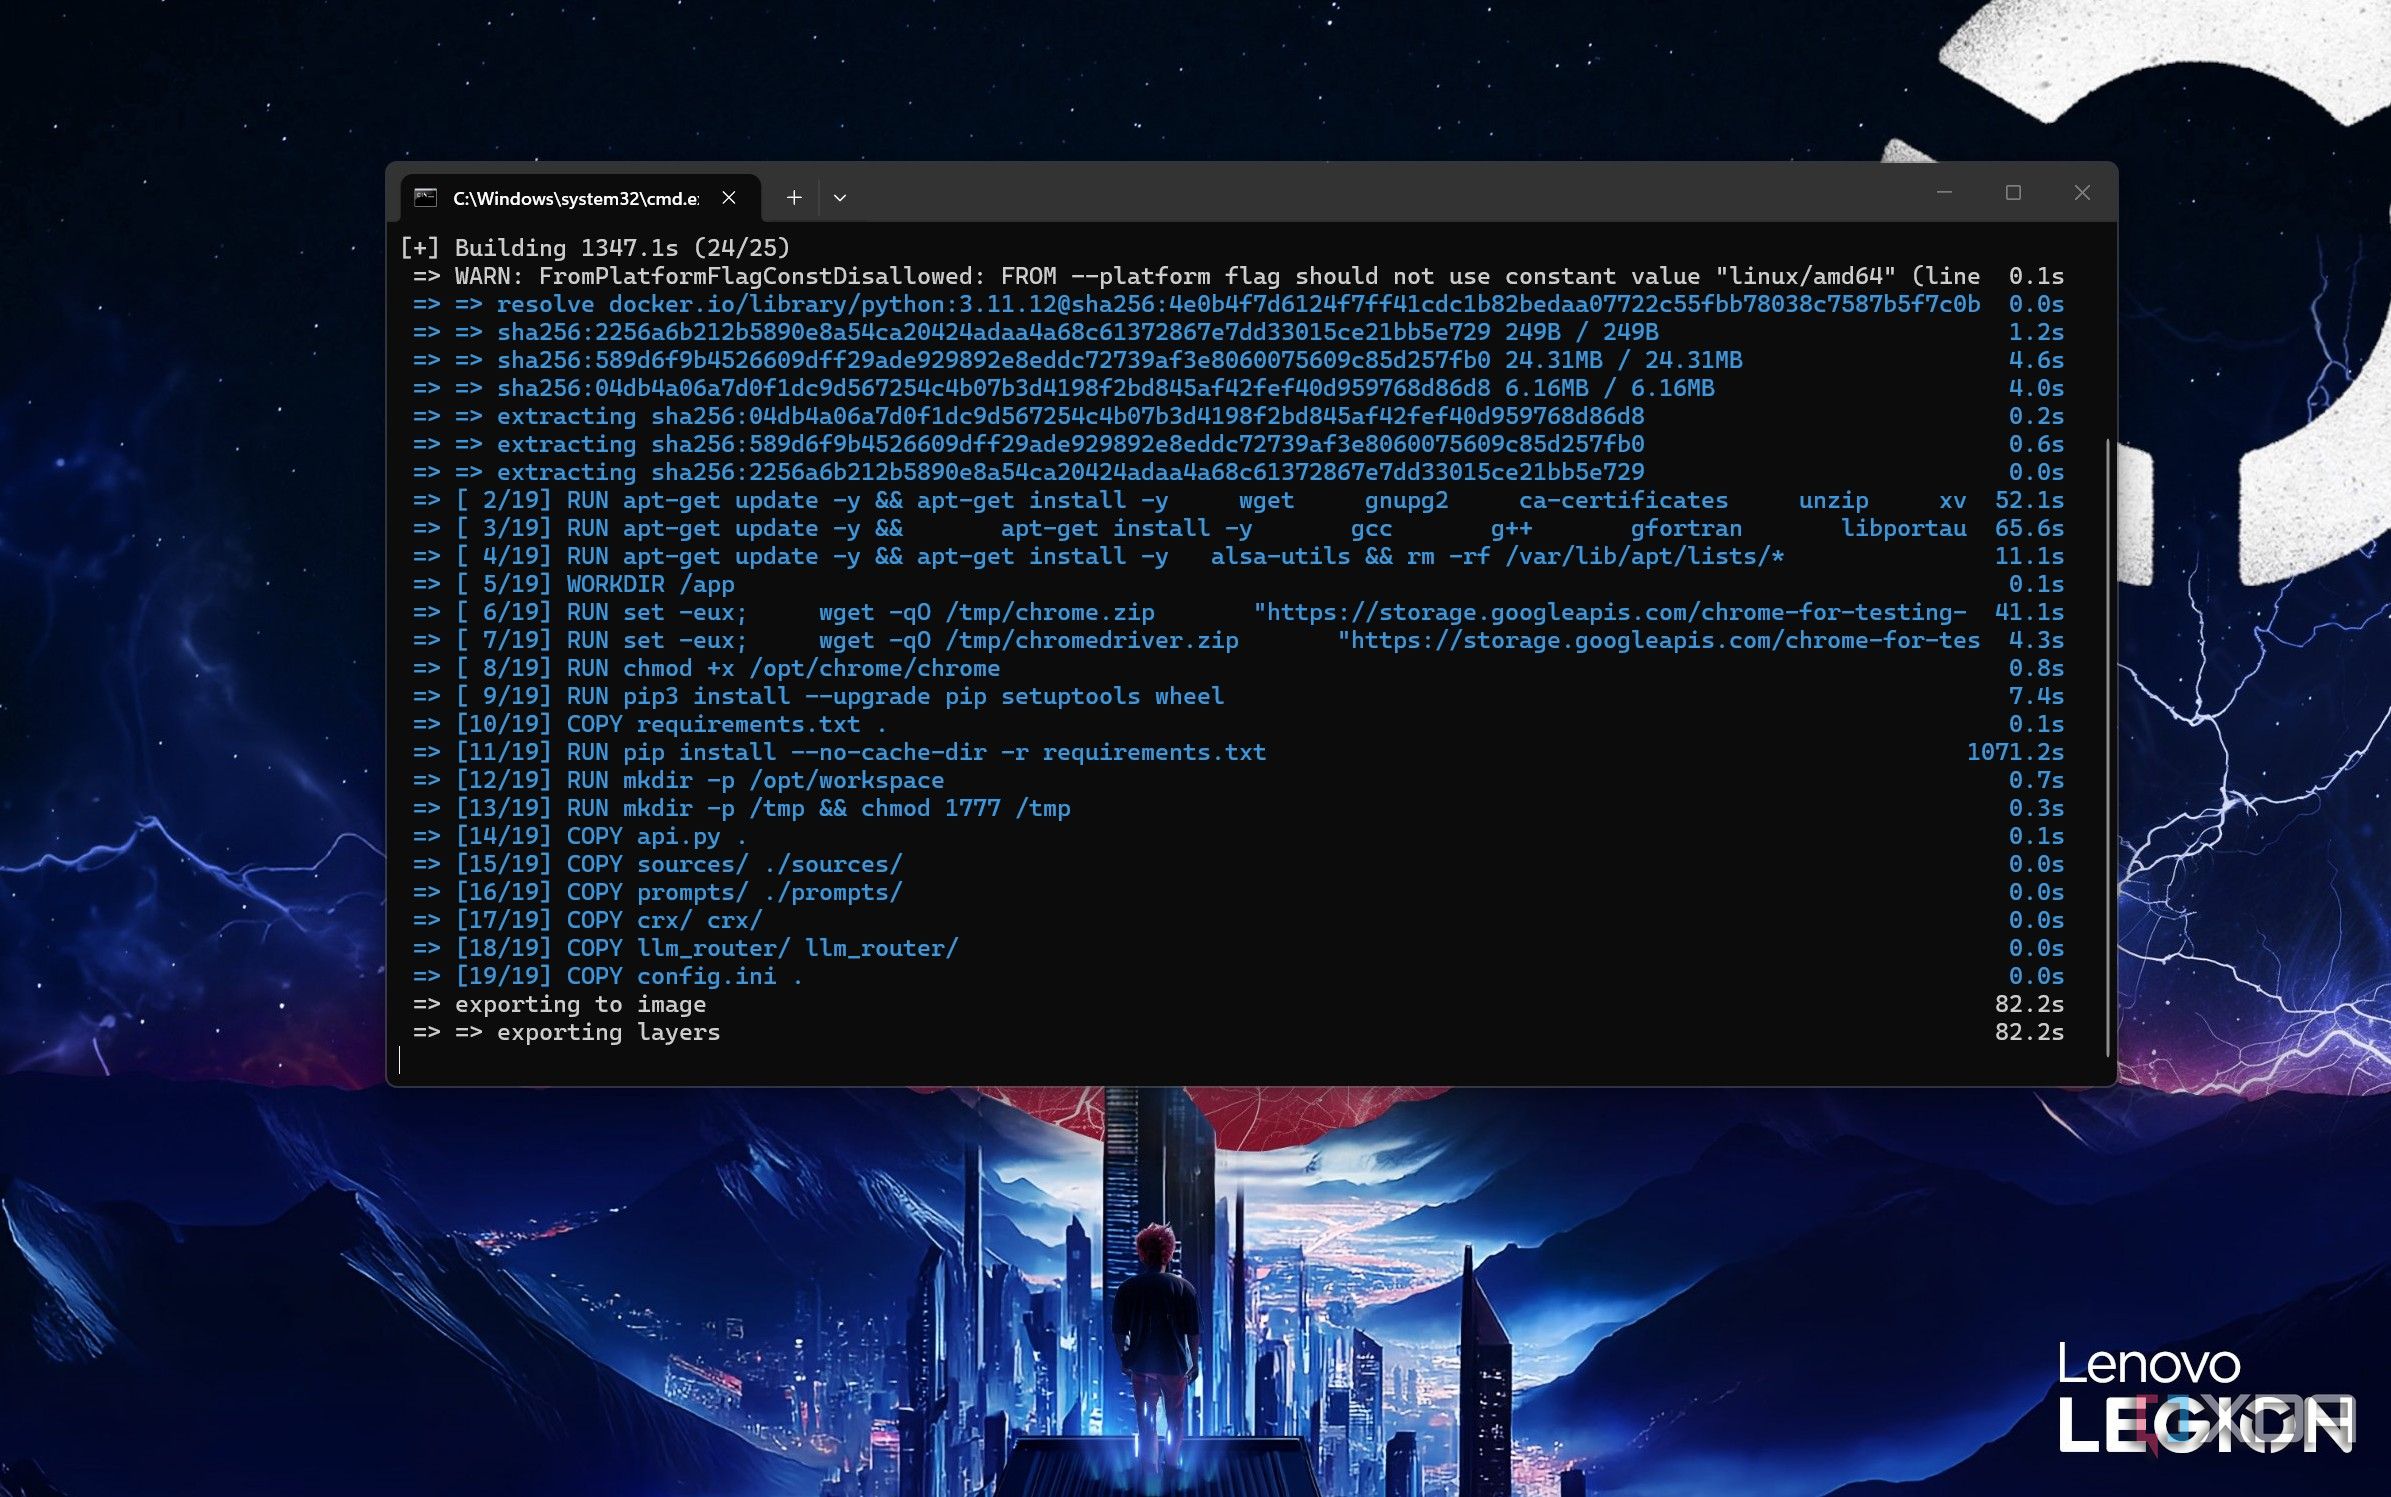Image resolution: width=2391 pixels, height=1497 pixels.
Task: Click the Building 1347.1s (24/25) status line
Action: (x=595, y=248)
